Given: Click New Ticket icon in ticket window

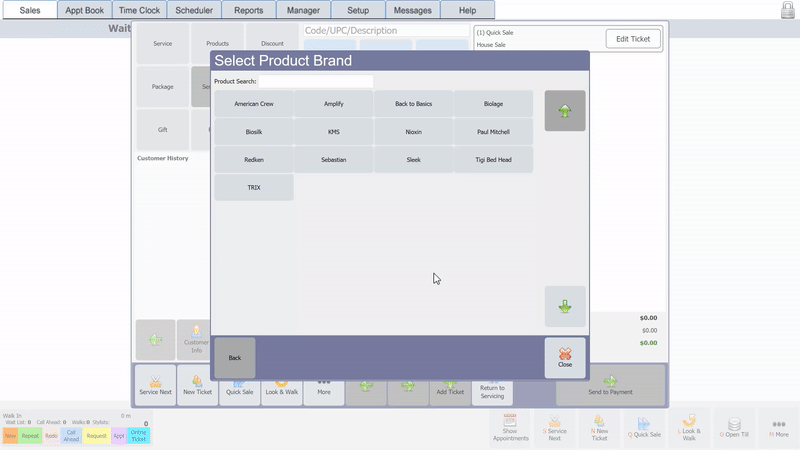Looking at the screenshot, I should tap(197, 385).
